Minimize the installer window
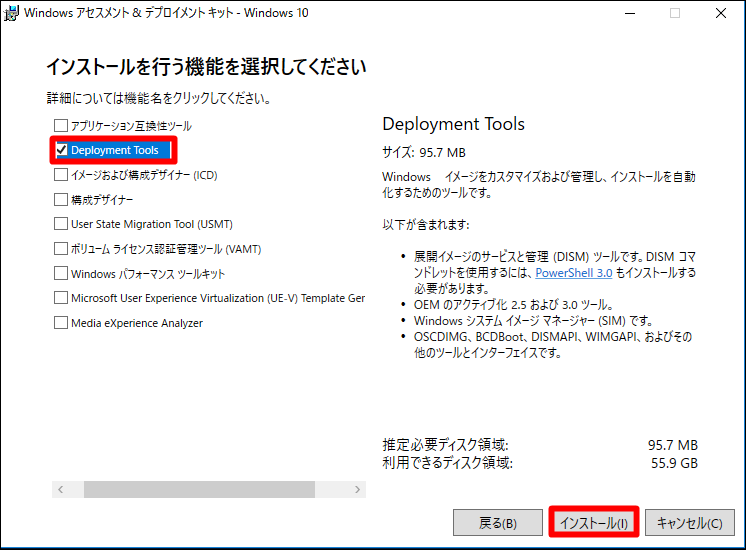This screenshot has width=746, height=550. click(x=630, y=13)
